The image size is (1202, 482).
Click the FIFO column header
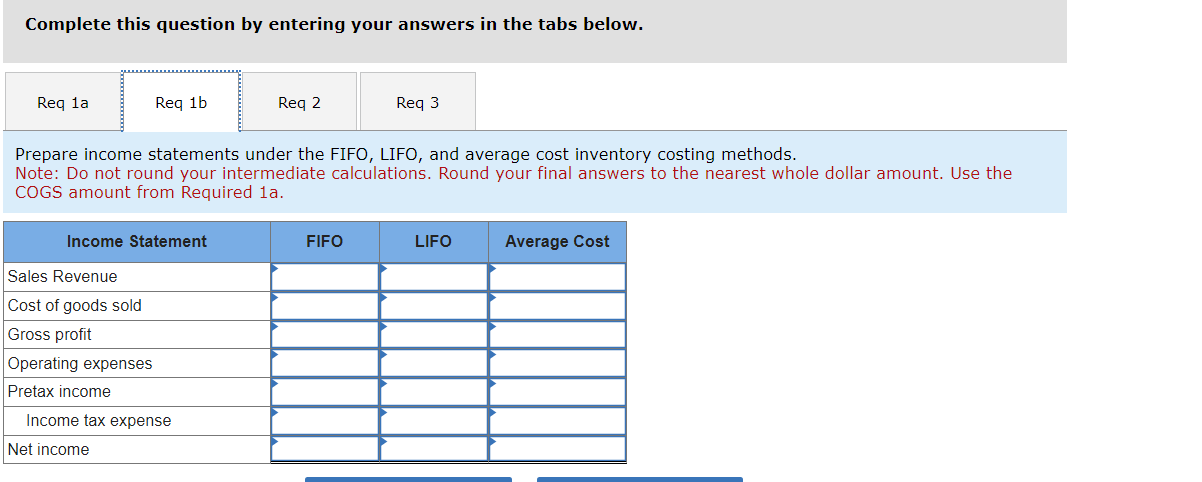point(325,242)
